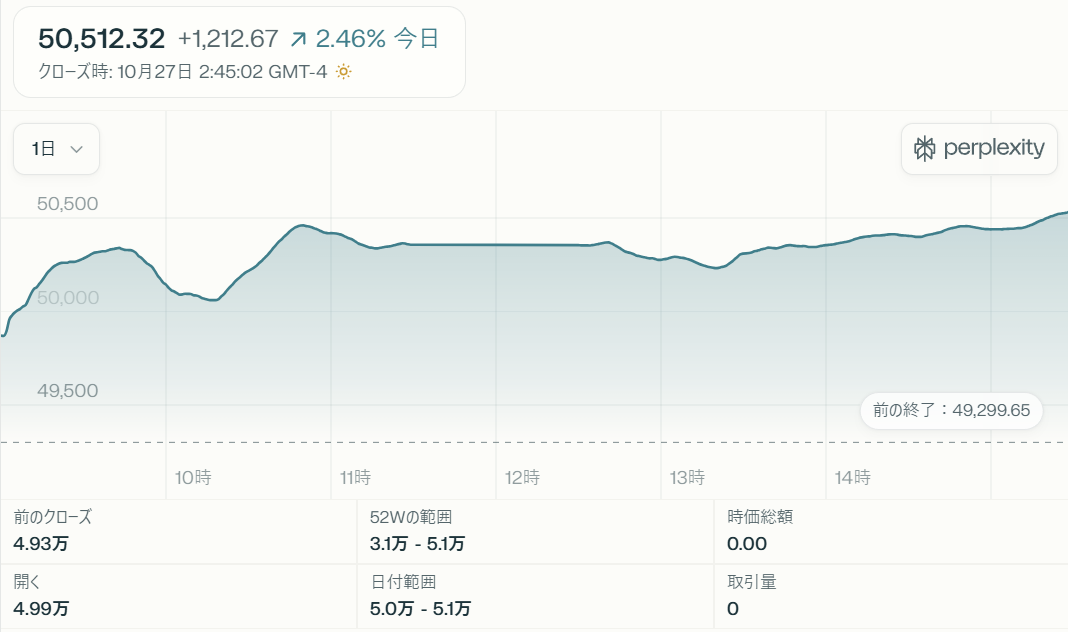
Task: Click the chevron arrow next to 1日
Action: click(x=76, y=149)
